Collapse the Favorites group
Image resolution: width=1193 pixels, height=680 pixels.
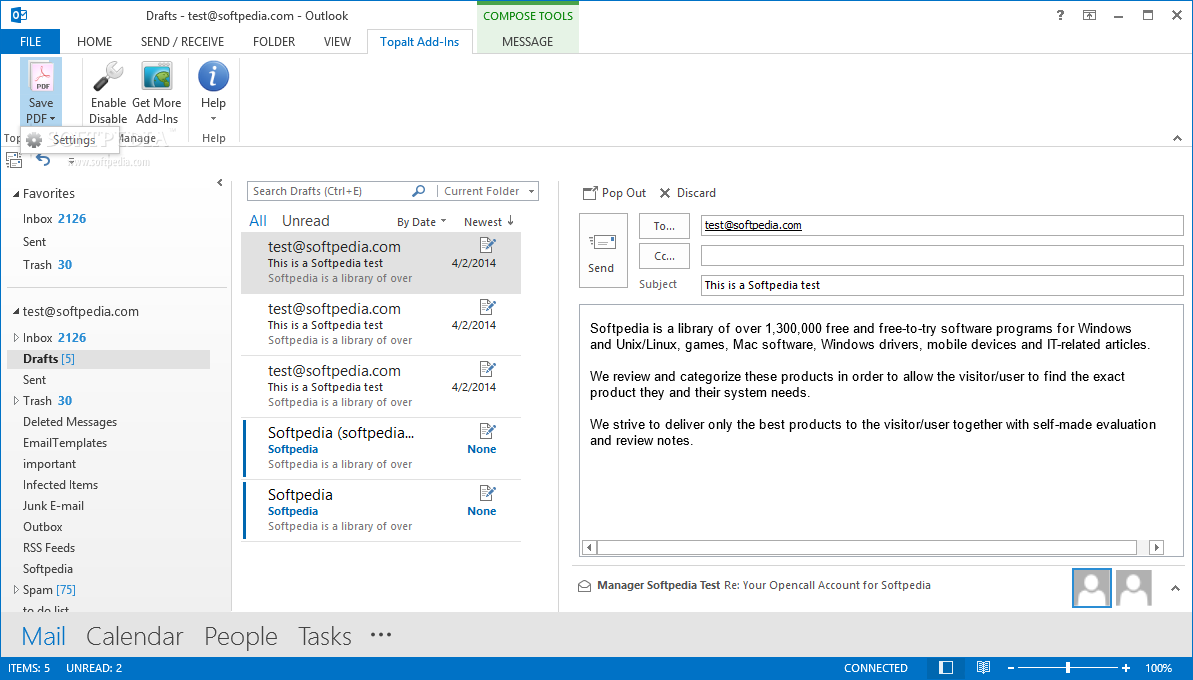(x=16, y=194)
